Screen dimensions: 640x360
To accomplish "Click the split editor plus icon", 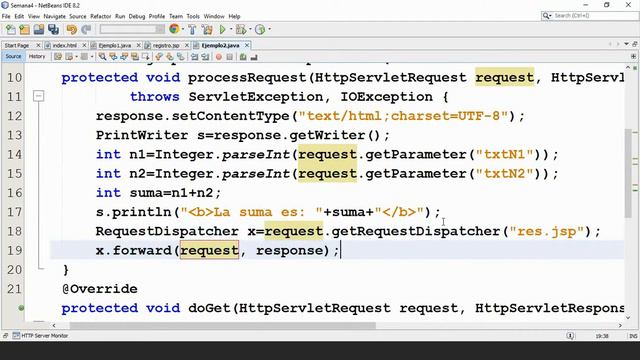I will click(633, 57).
